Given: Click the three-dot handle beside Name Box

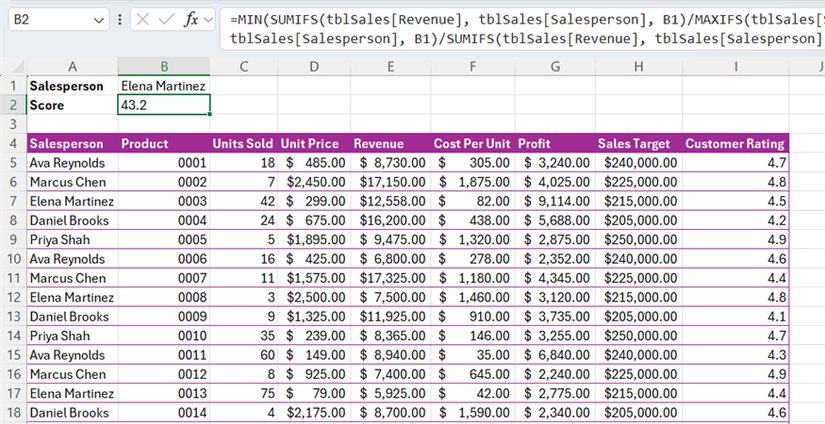Looking at the screenshot, I should coord(120,20).
